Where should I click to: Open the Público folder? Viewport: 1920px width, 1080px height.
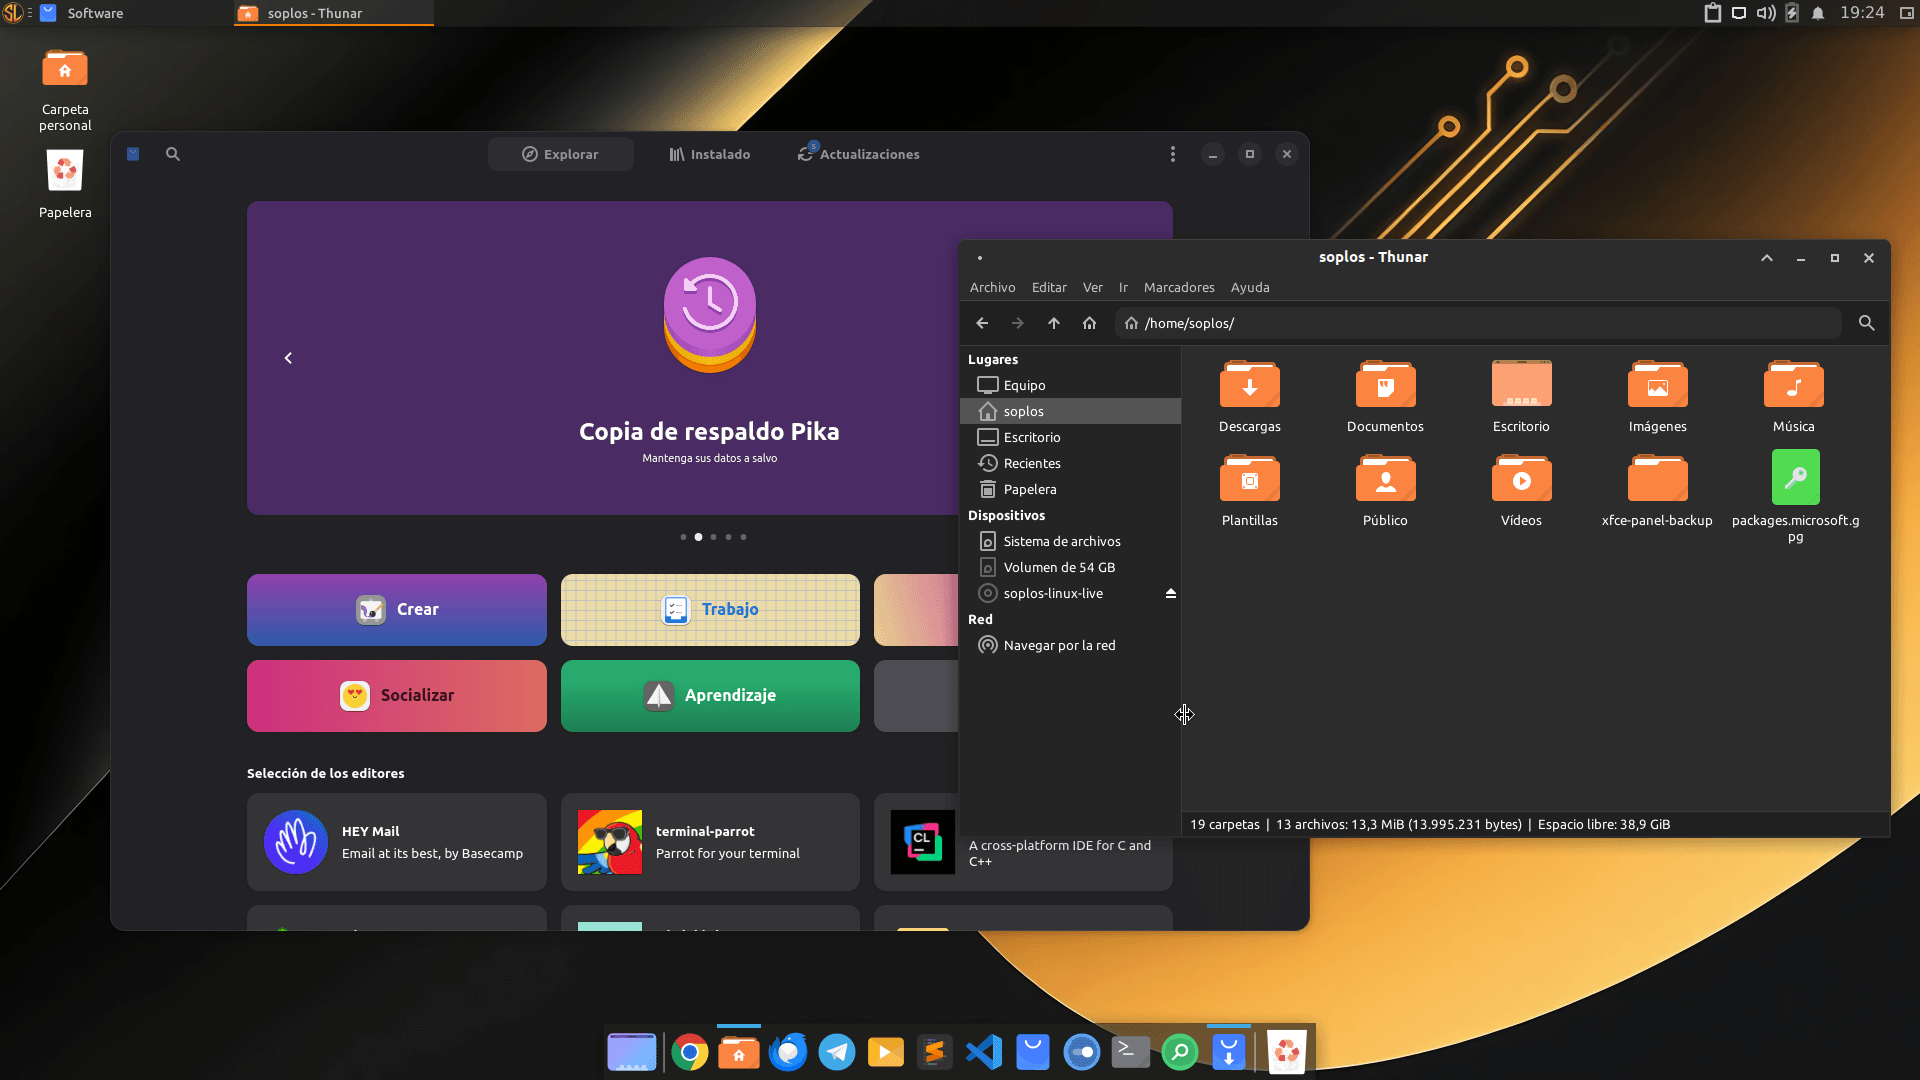(x=1385, y=490)
